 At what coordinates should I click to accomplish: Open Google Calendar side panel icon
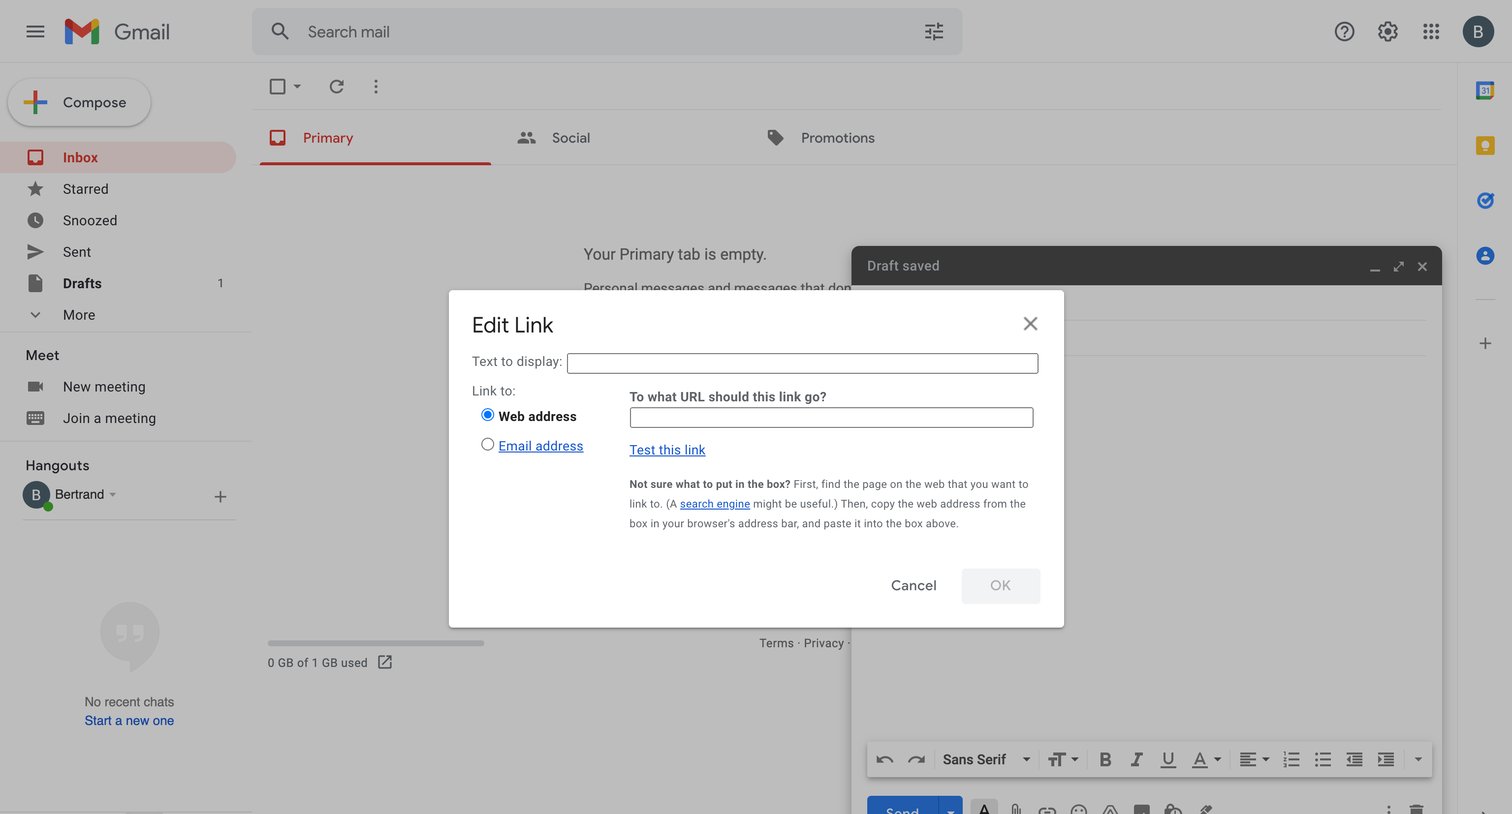tap(1485, 90)
